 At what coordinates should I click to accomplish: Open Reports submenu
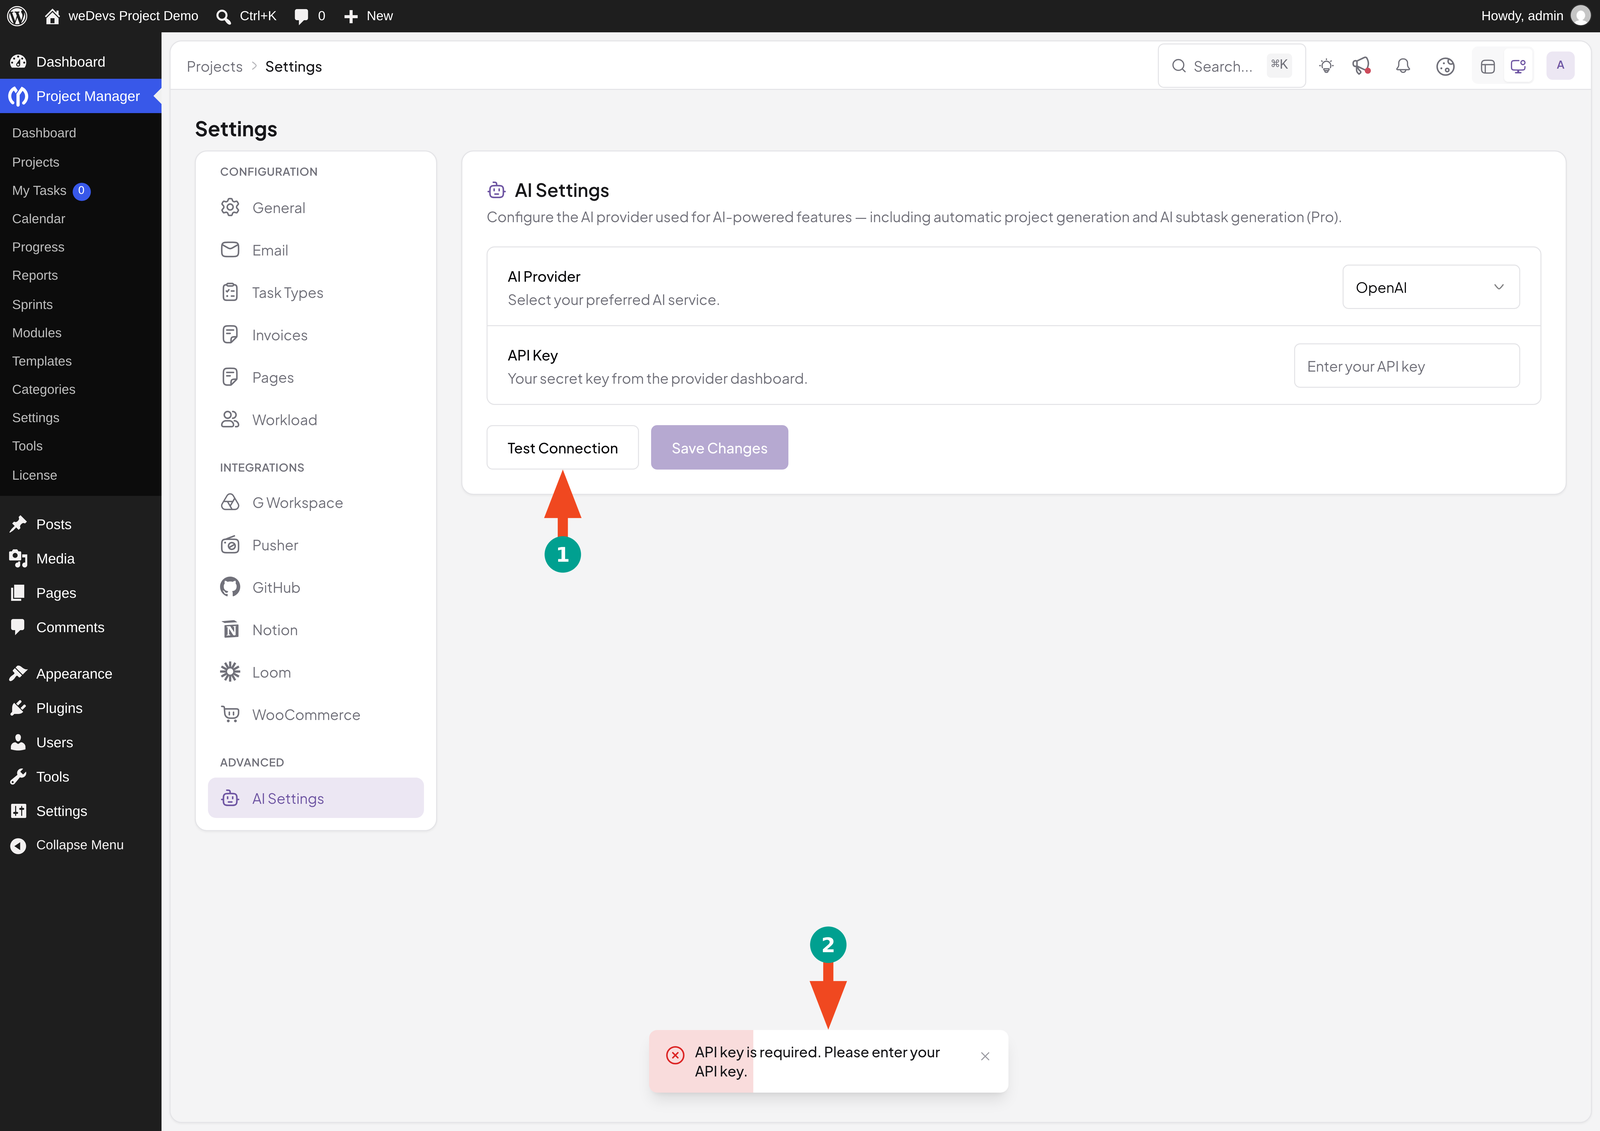[35, 275]
